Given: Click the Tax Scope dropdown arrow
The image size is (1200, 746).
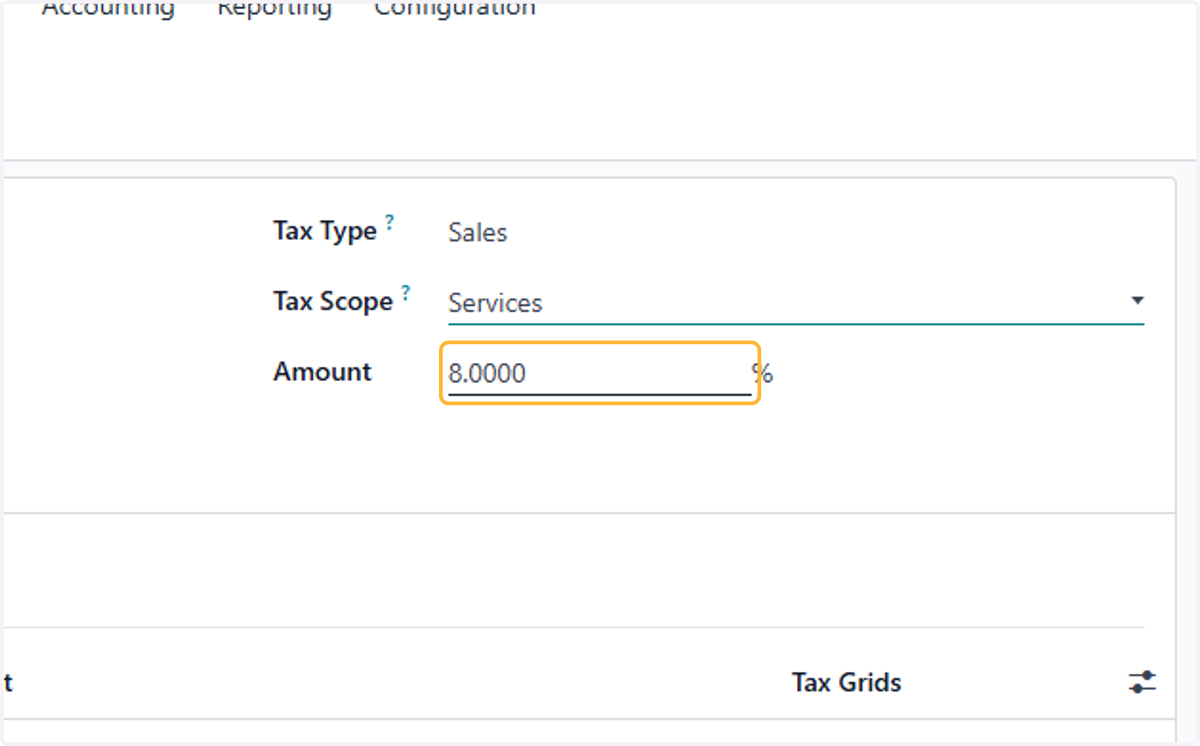Looking at the screenshot, I should pyautogui.click(x=1136, y=301).
